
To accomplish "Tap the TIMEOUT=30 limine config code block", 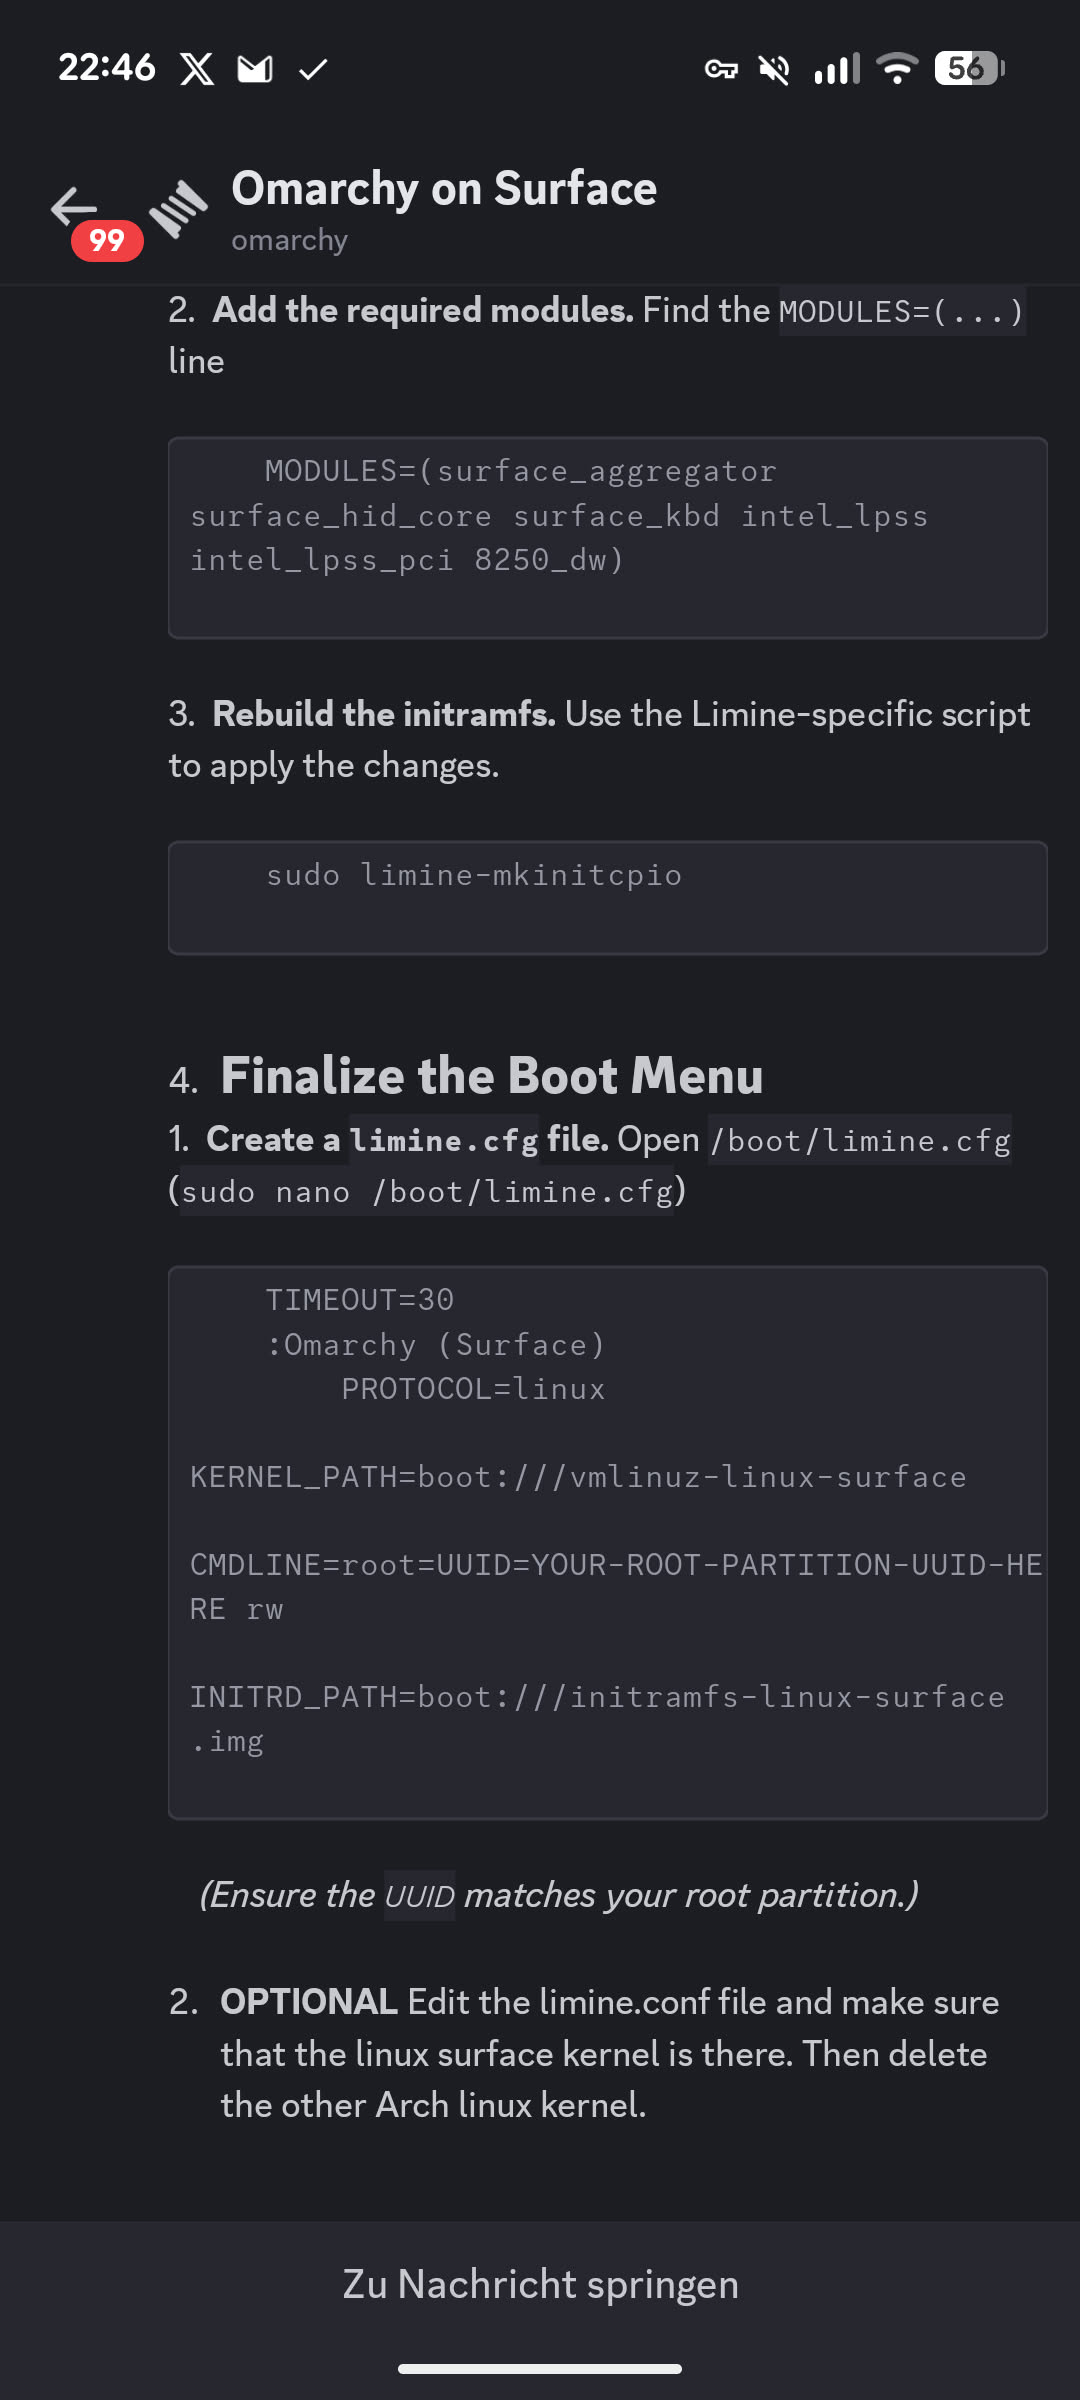I will (x=607, y=1541).
